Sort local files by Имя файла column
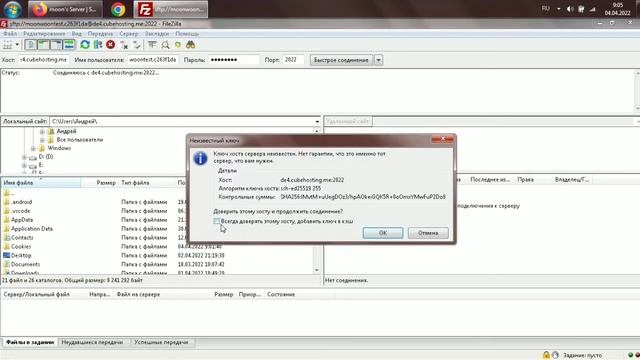 click(x=41, y=183)
